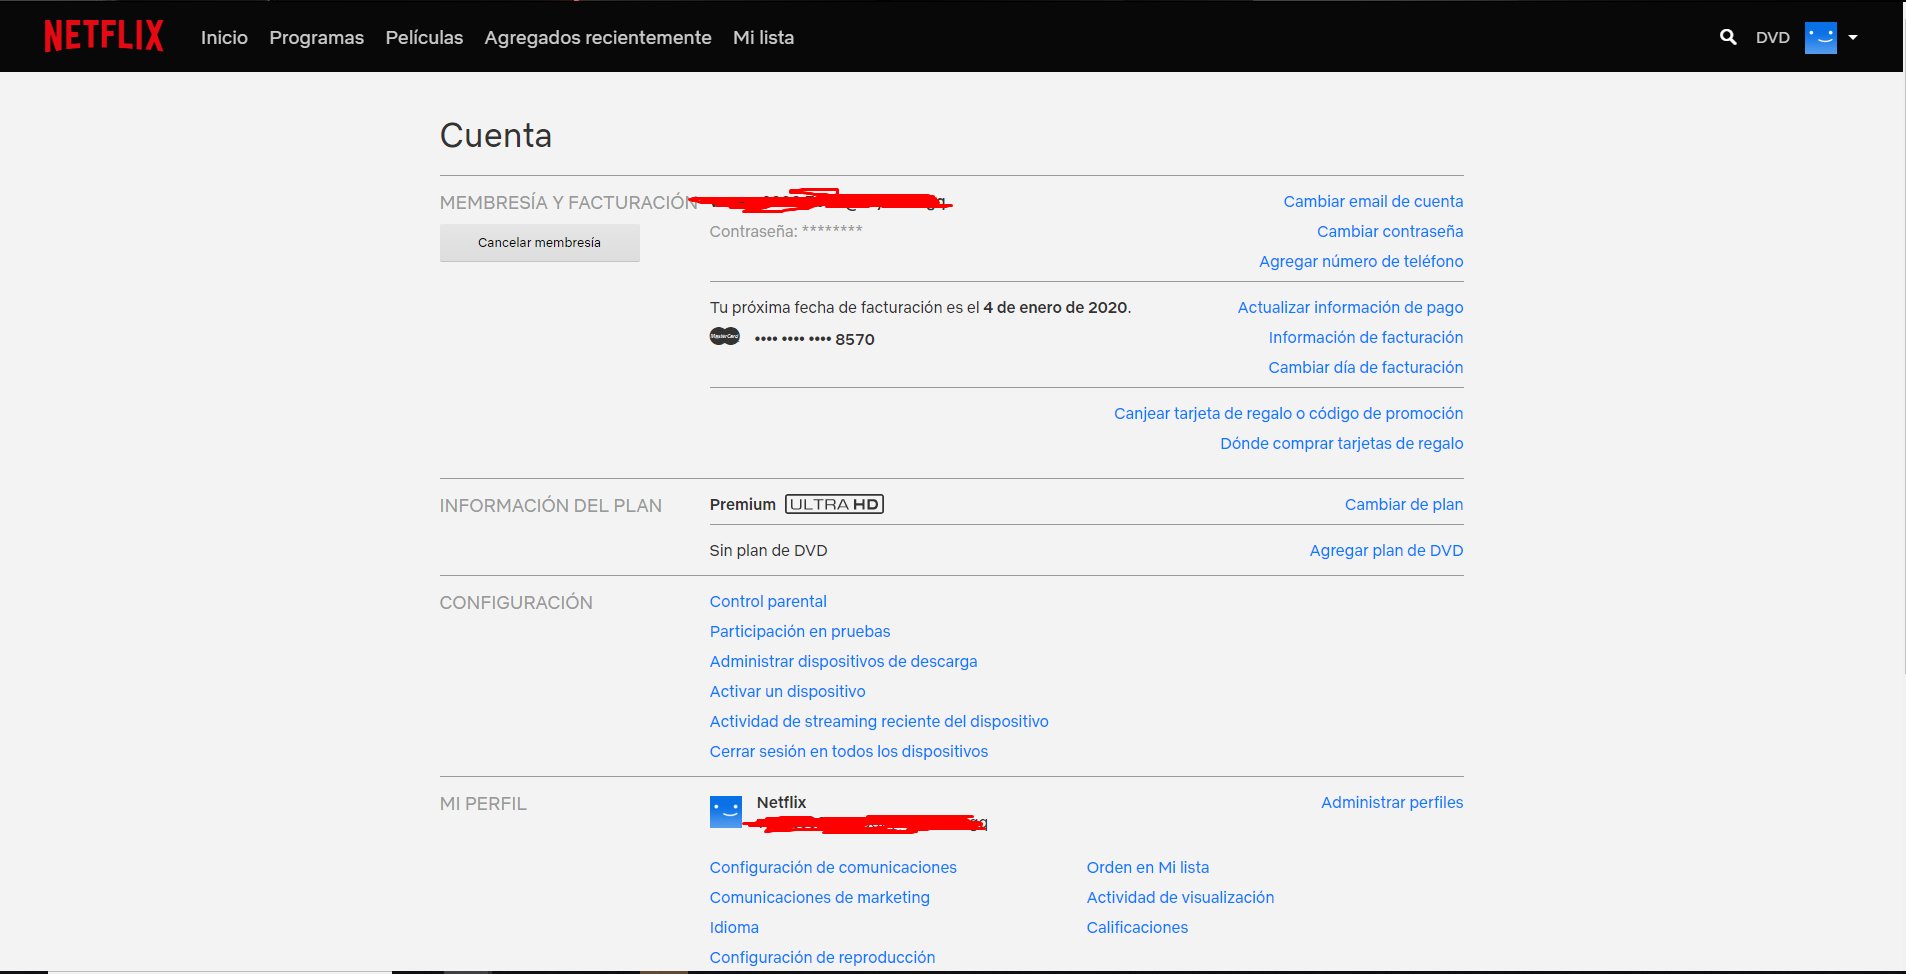Image resolution: width=1906 pixels, height=974 pixels.
Task: Open the search magnifier icon
Action: (x=1728, y=37)
